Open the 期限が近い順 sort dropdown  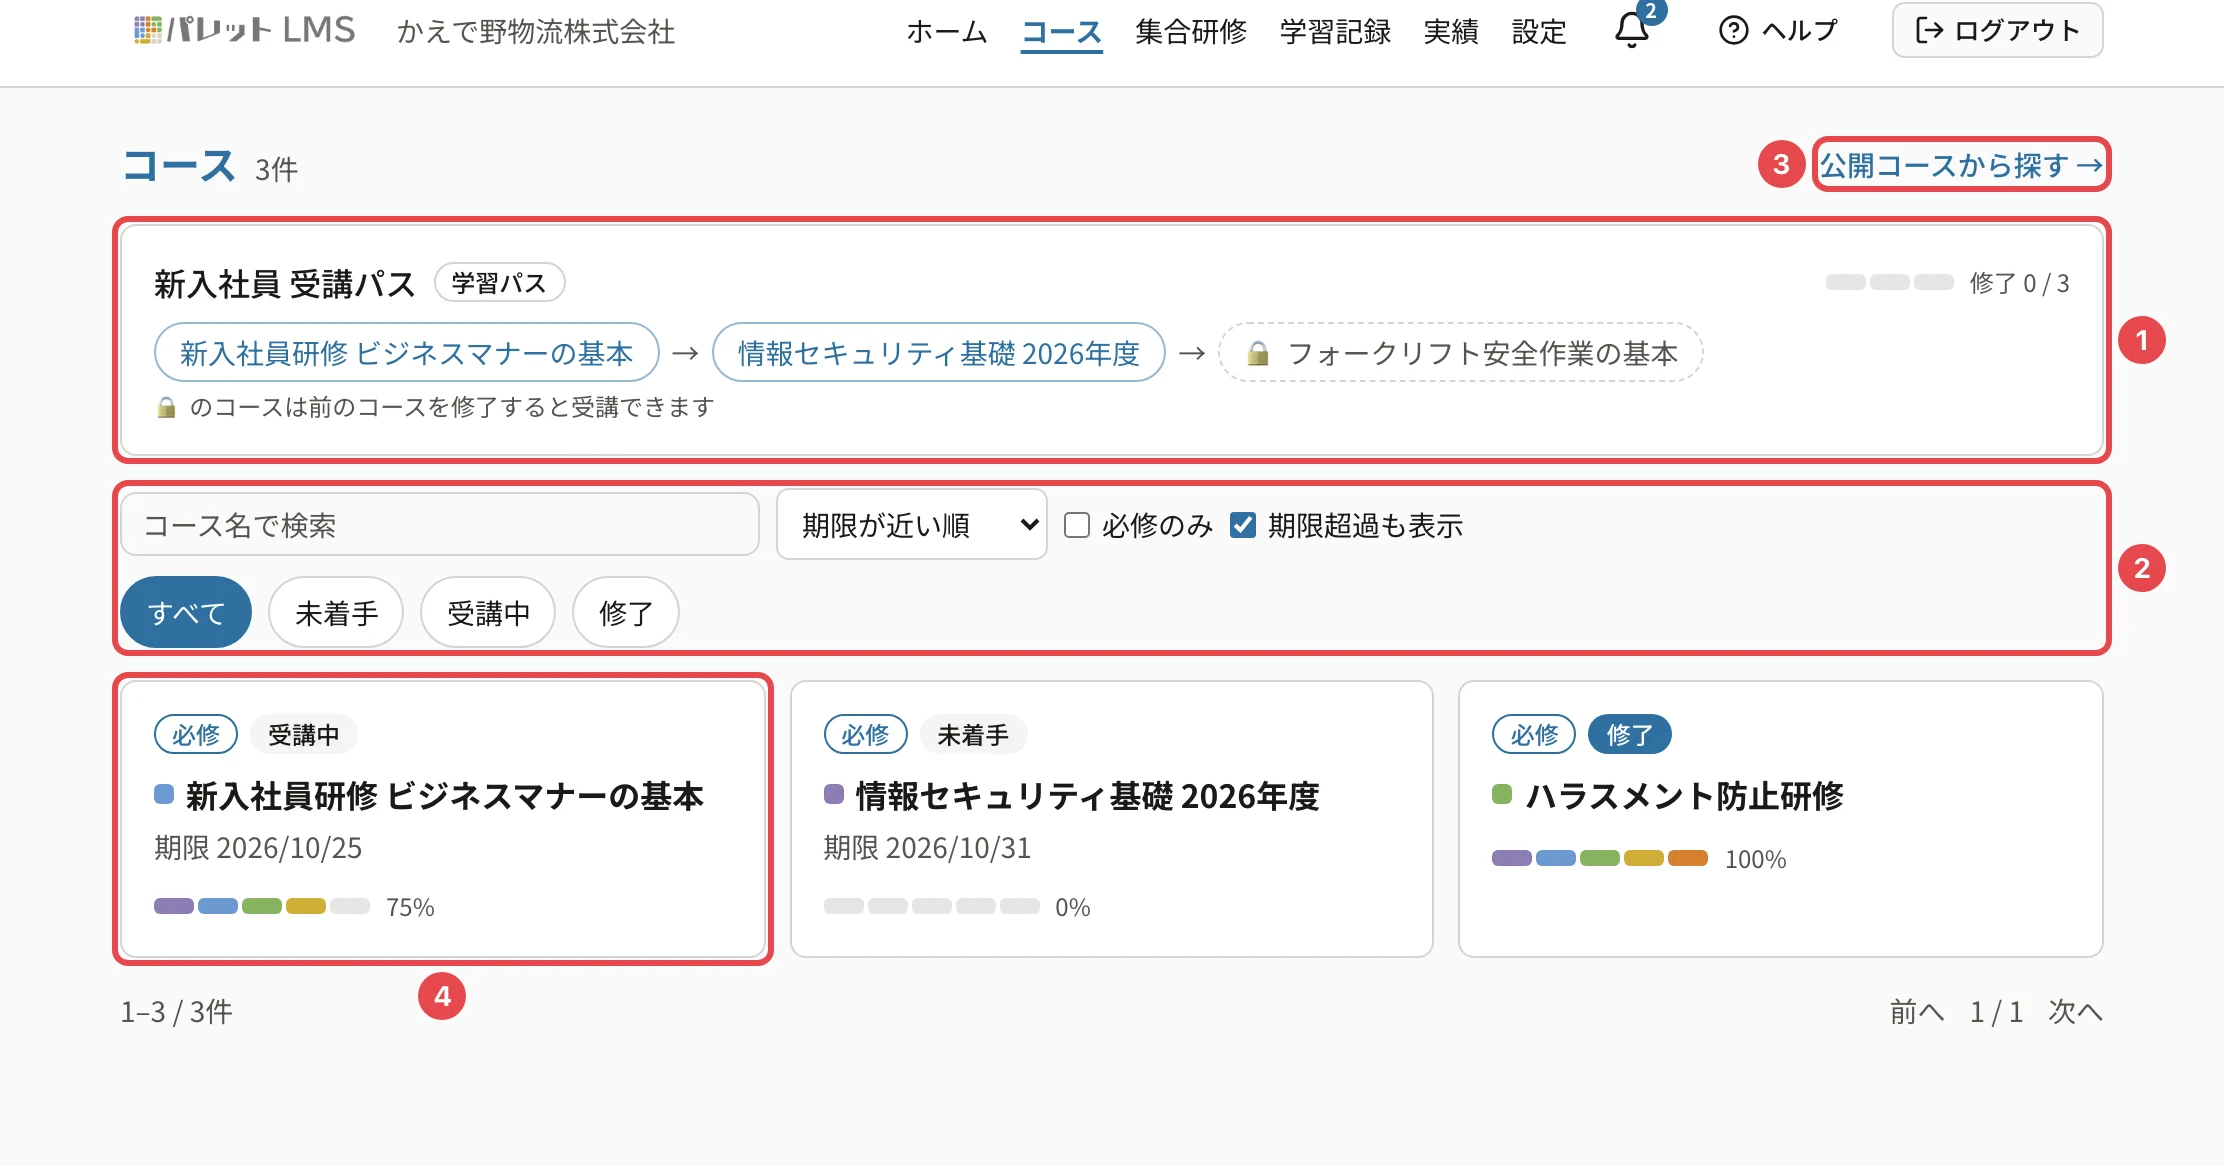tap(912, 525)
